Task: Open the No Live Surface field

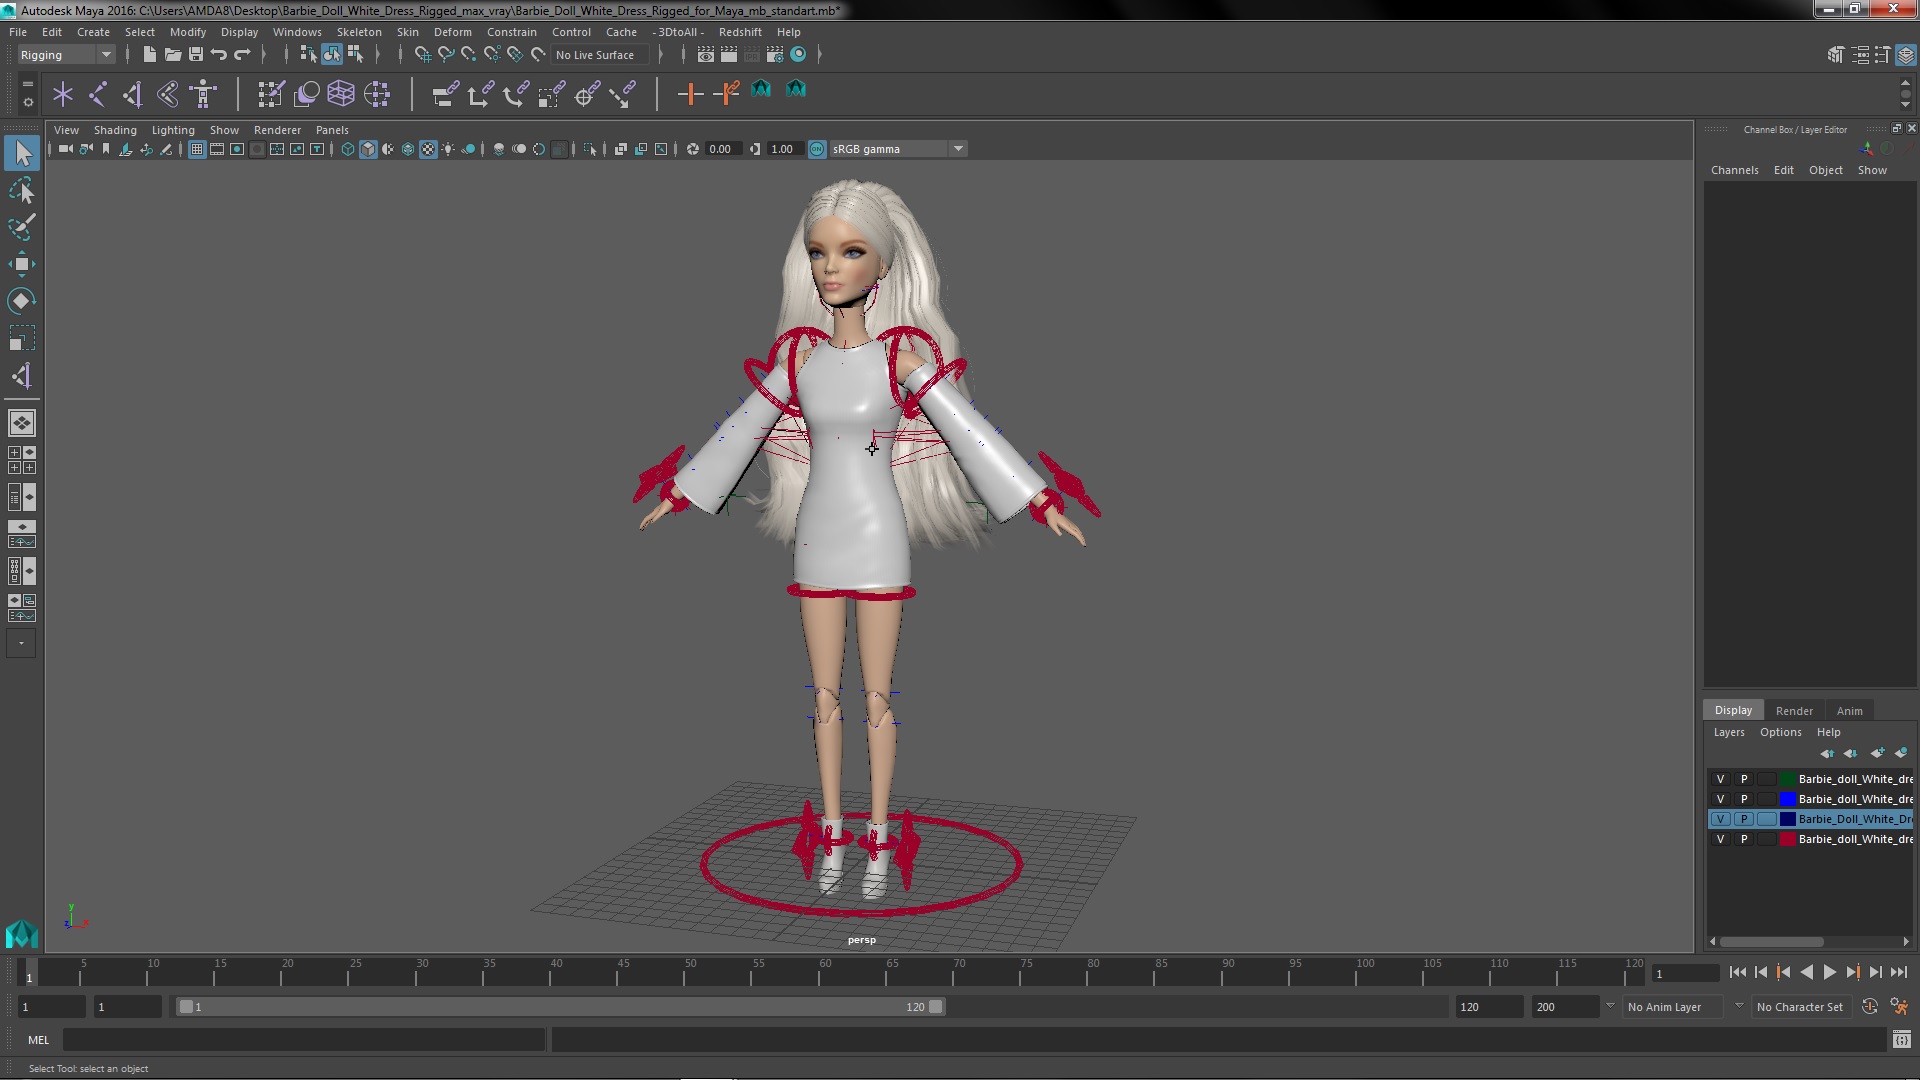Action: point(600,55)
